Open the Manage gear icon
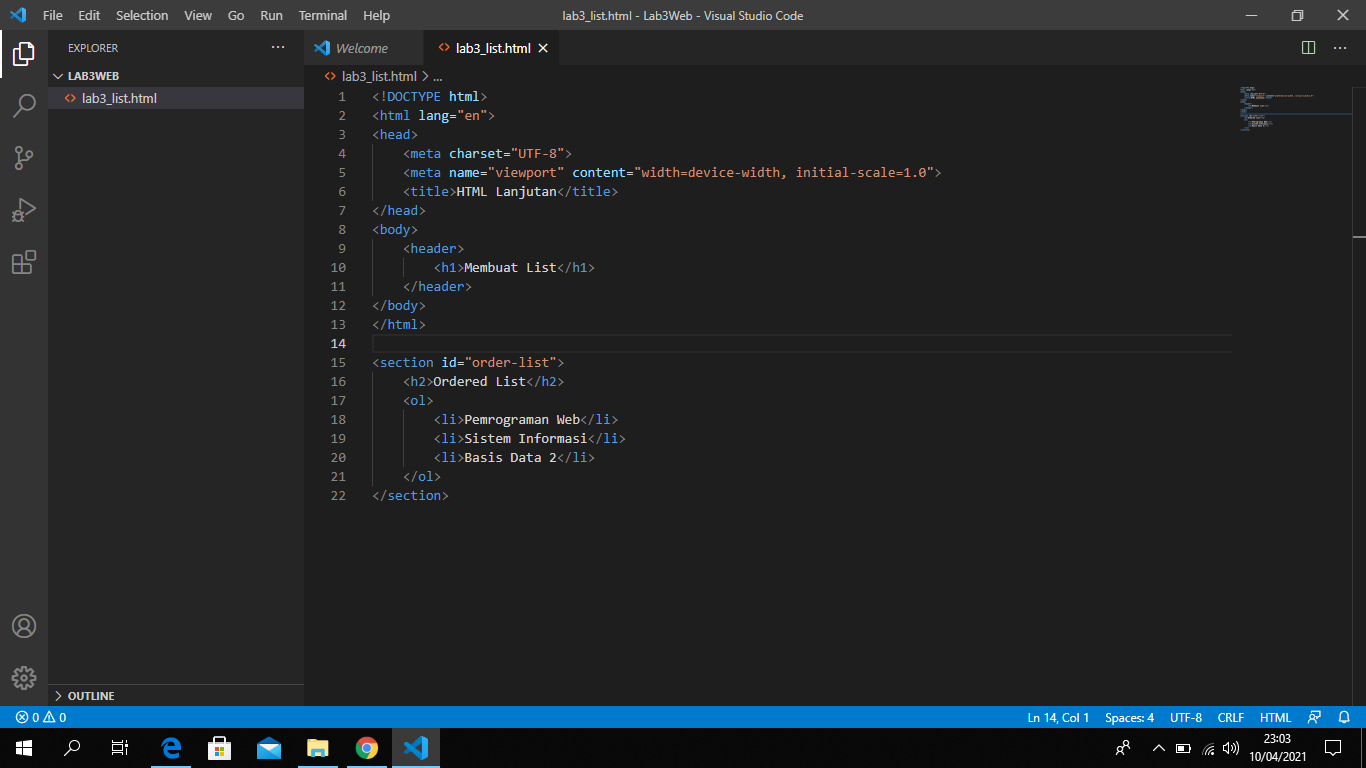This screenshot has height=768, width=1366. point(24,677)
